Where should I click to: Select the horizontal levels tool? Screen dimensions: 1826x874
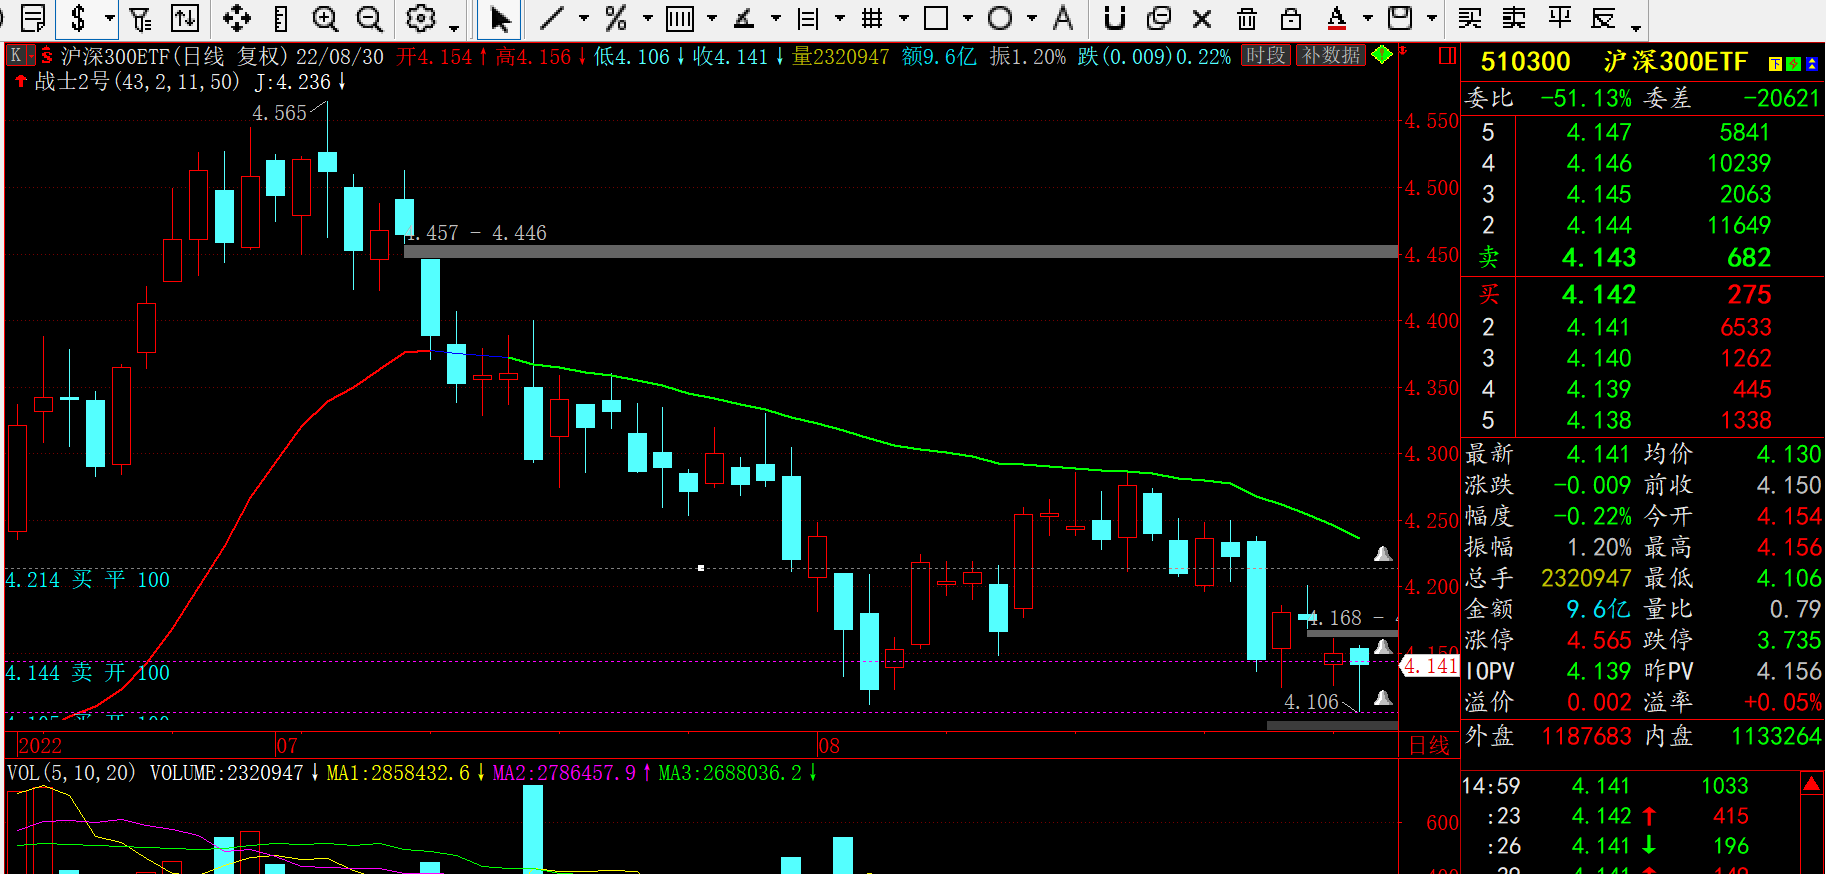(808, 18)
